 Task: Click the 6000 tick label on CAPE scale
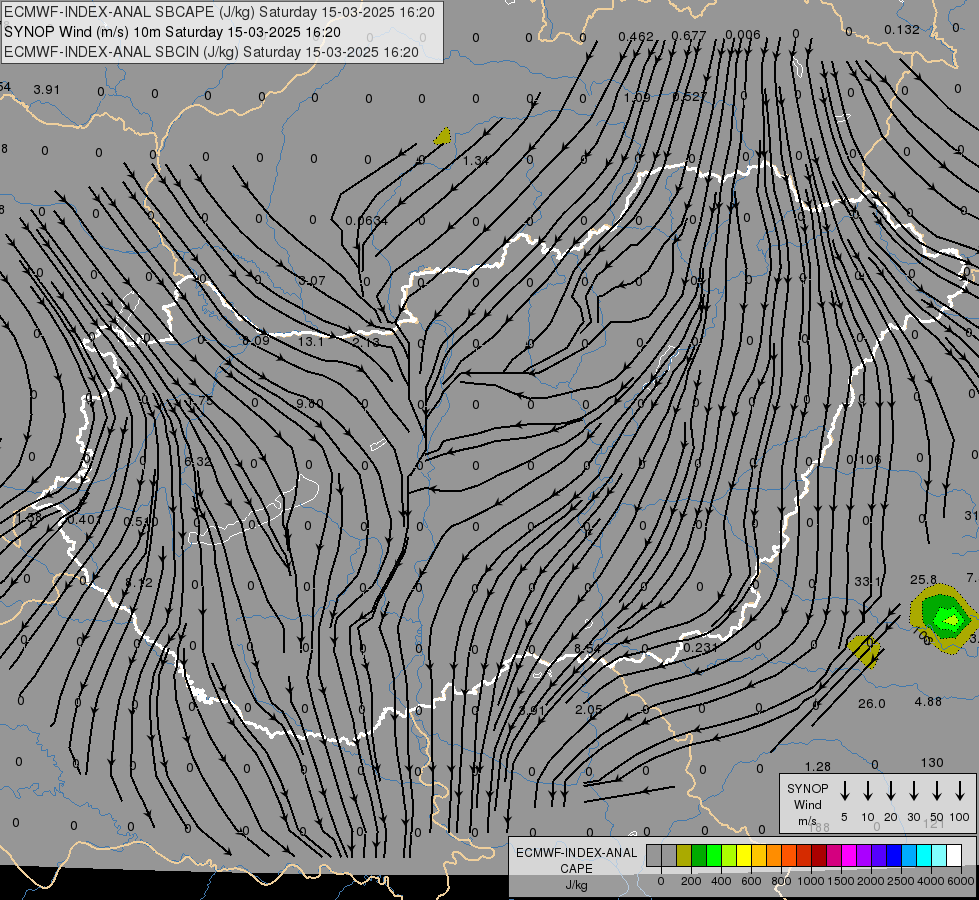[x=962, y=881]
